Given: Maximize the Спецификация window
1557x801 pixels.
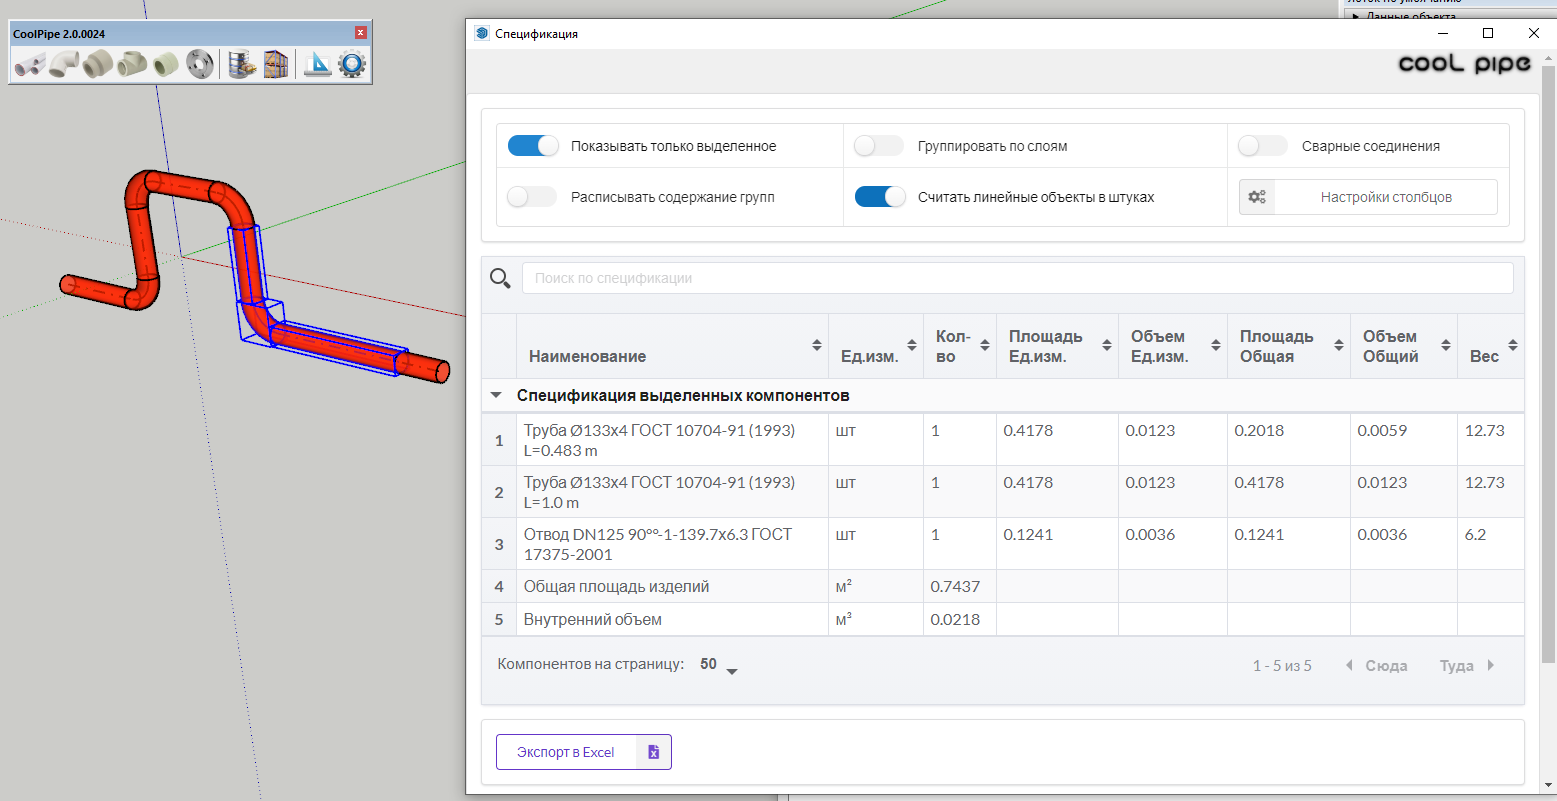Looking at the screenshot, I should pyautogui.click(x=1488, y=33).
